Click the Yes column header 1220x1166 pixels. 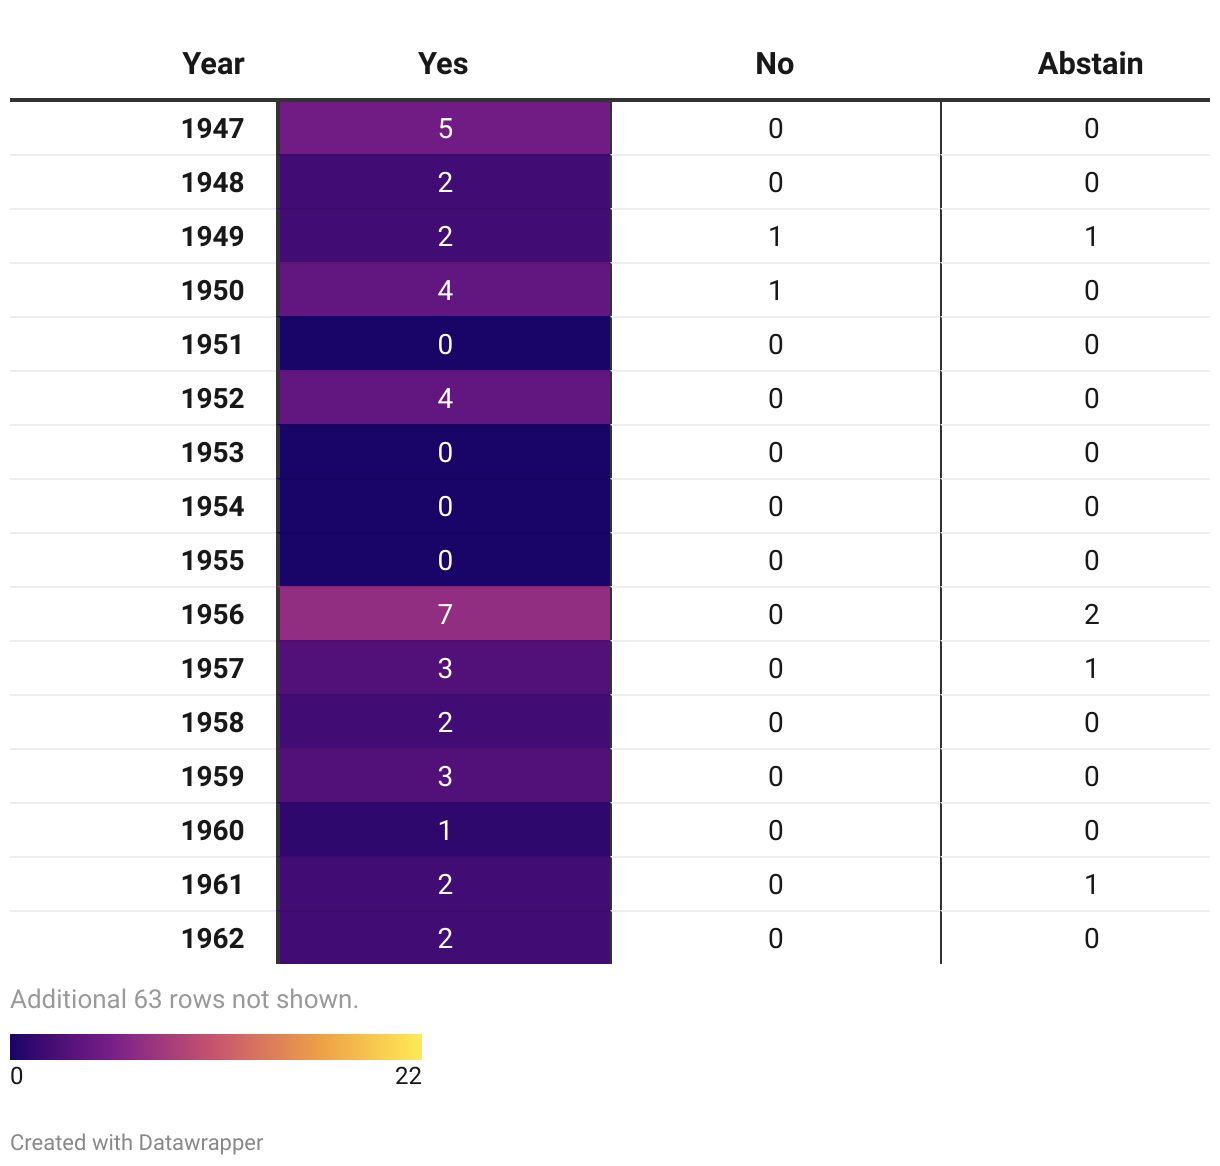pos(443,64)
